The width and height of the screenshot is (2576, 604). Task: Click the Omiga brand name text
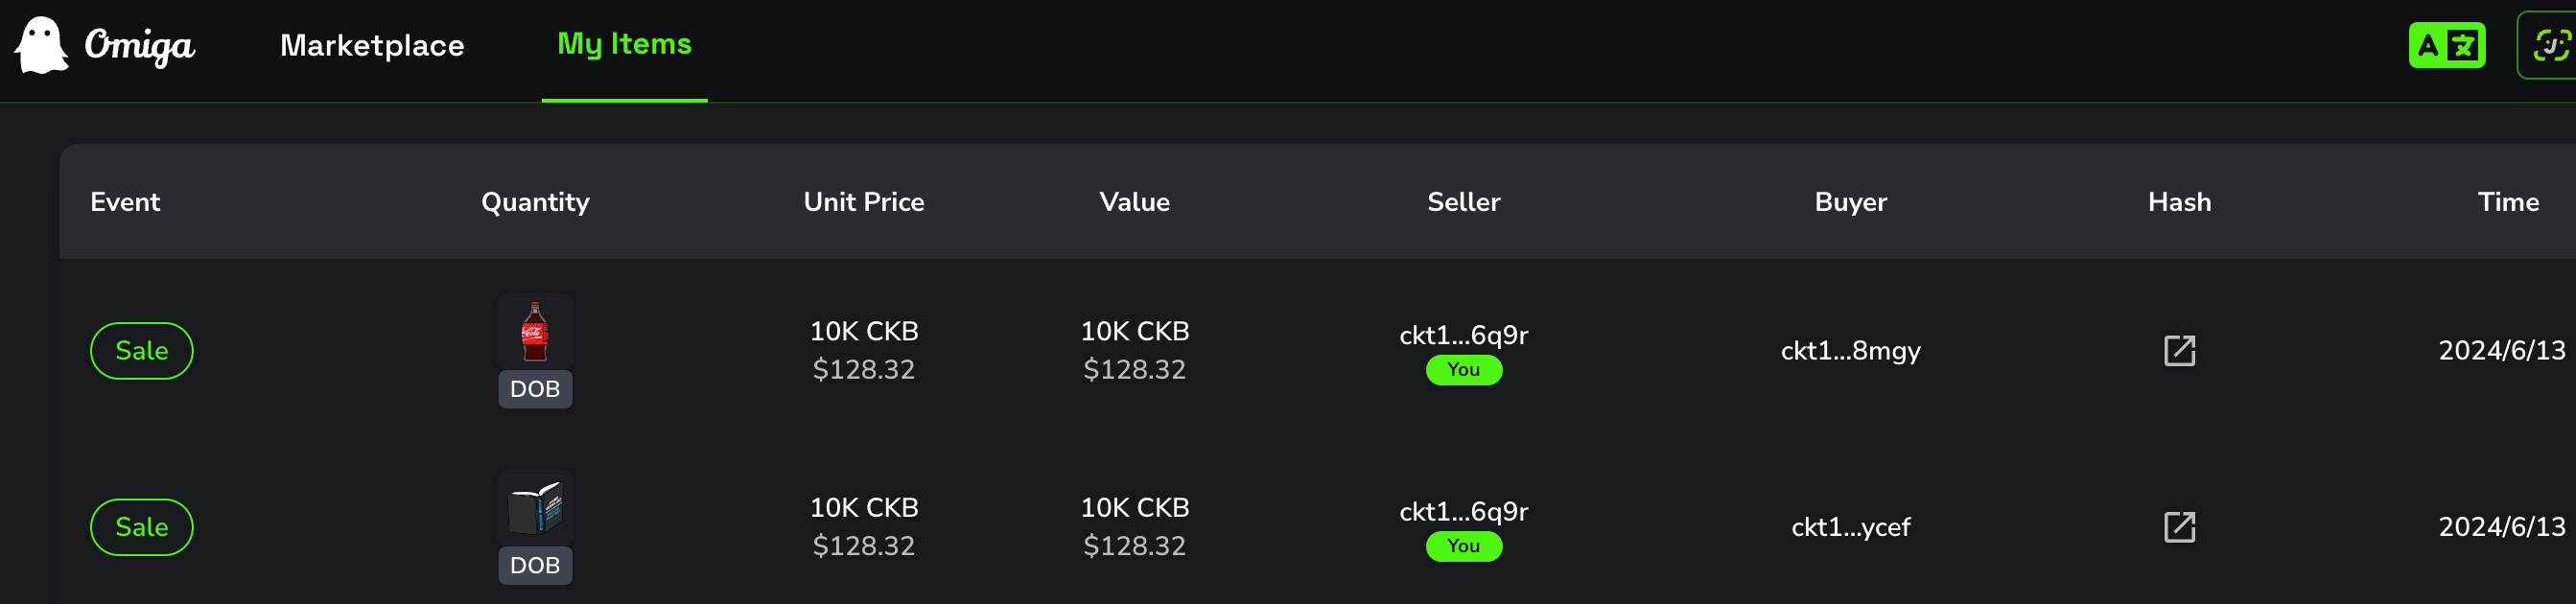[x=140, y=45]
